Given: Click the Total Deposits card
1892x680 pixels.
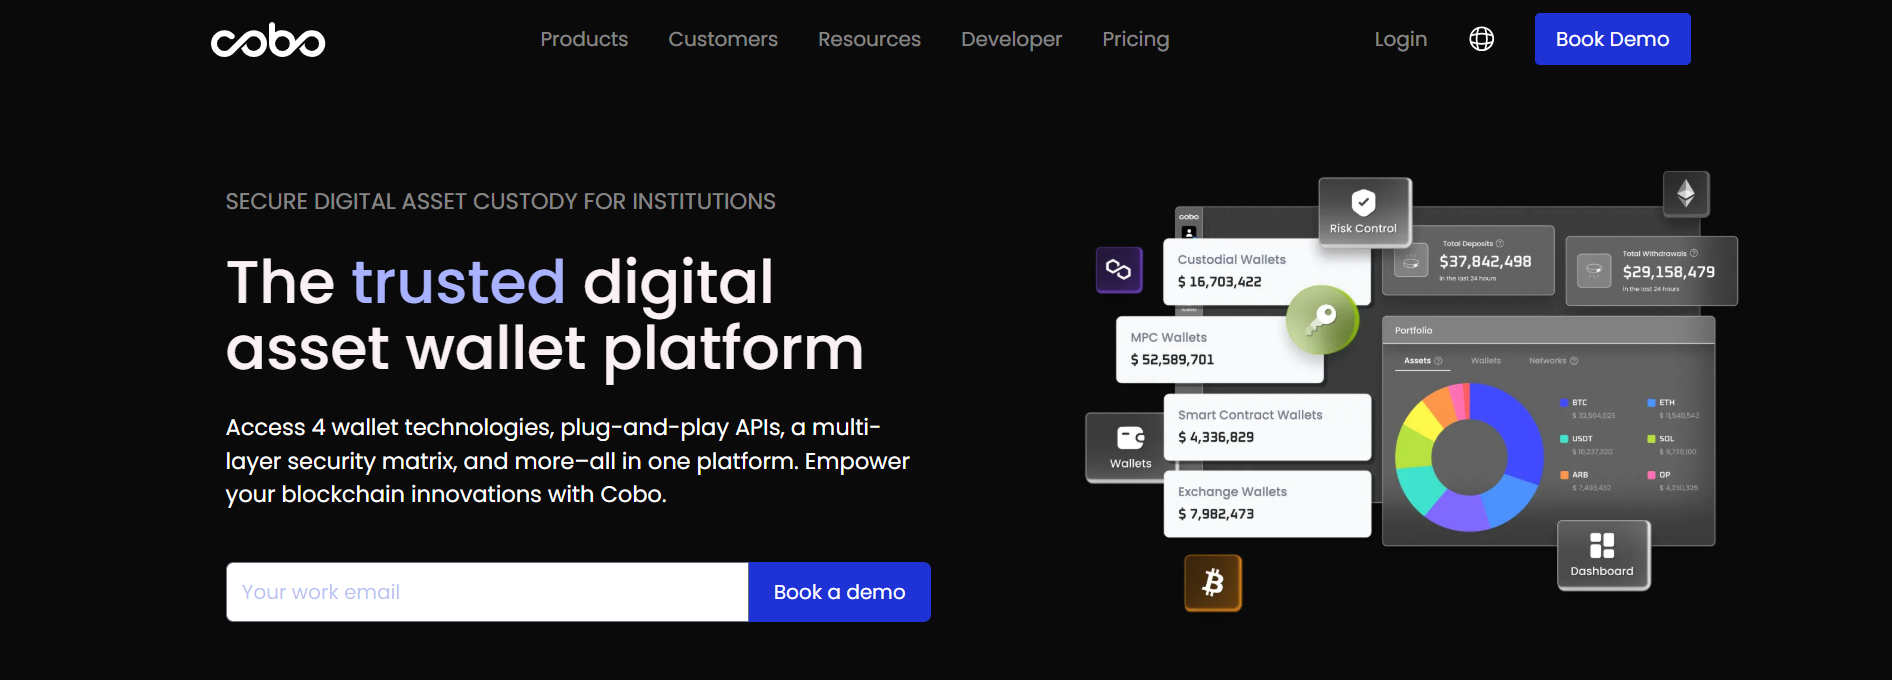Looking at the screenshot, I should 1468,261.
